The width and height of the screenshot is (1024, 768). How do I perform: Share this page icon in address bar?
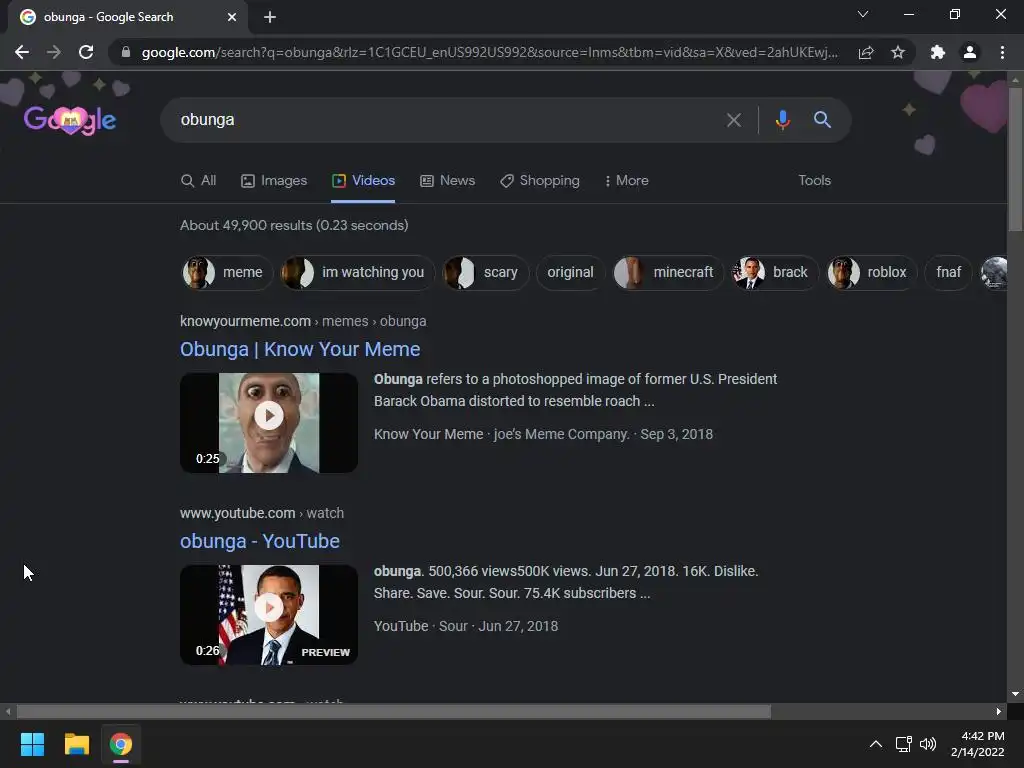tap(866, 52)
